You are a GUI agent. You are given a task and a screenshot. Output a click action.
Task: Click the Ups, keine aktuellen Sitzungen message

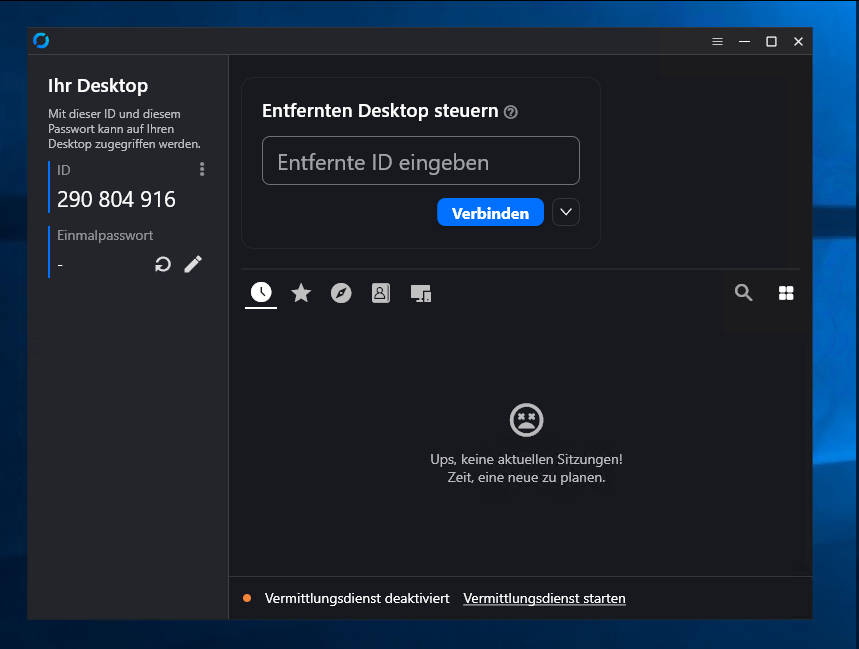pyautogui.click(x=526, y=468)
